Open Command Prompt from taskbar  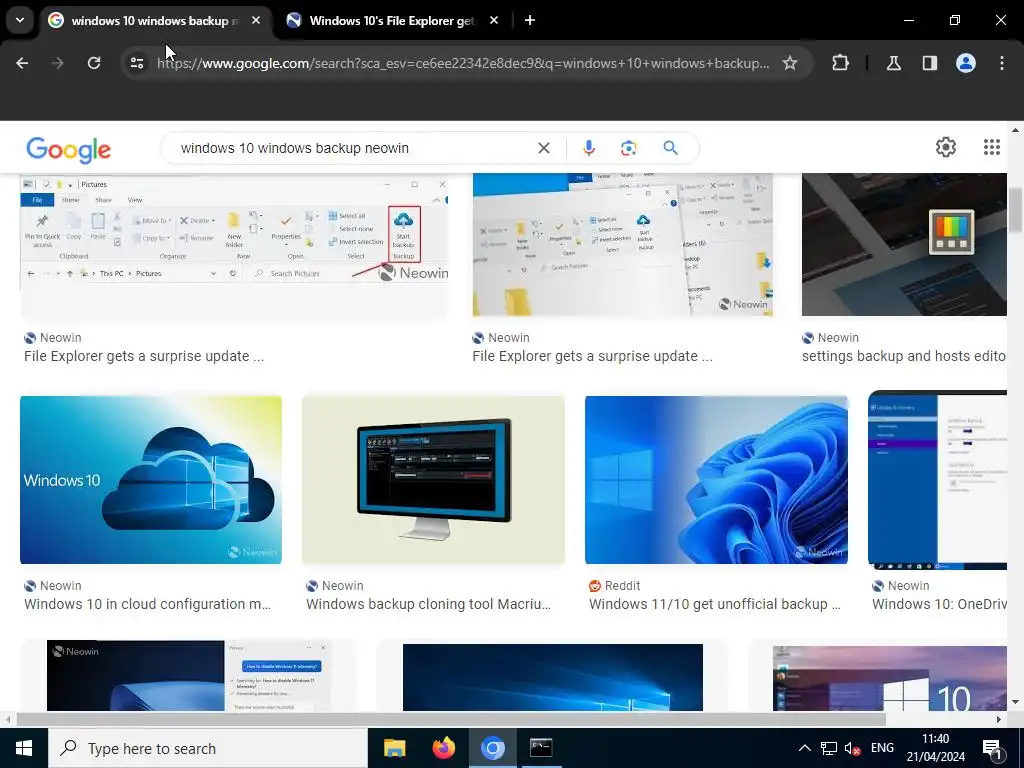(541, 748)
